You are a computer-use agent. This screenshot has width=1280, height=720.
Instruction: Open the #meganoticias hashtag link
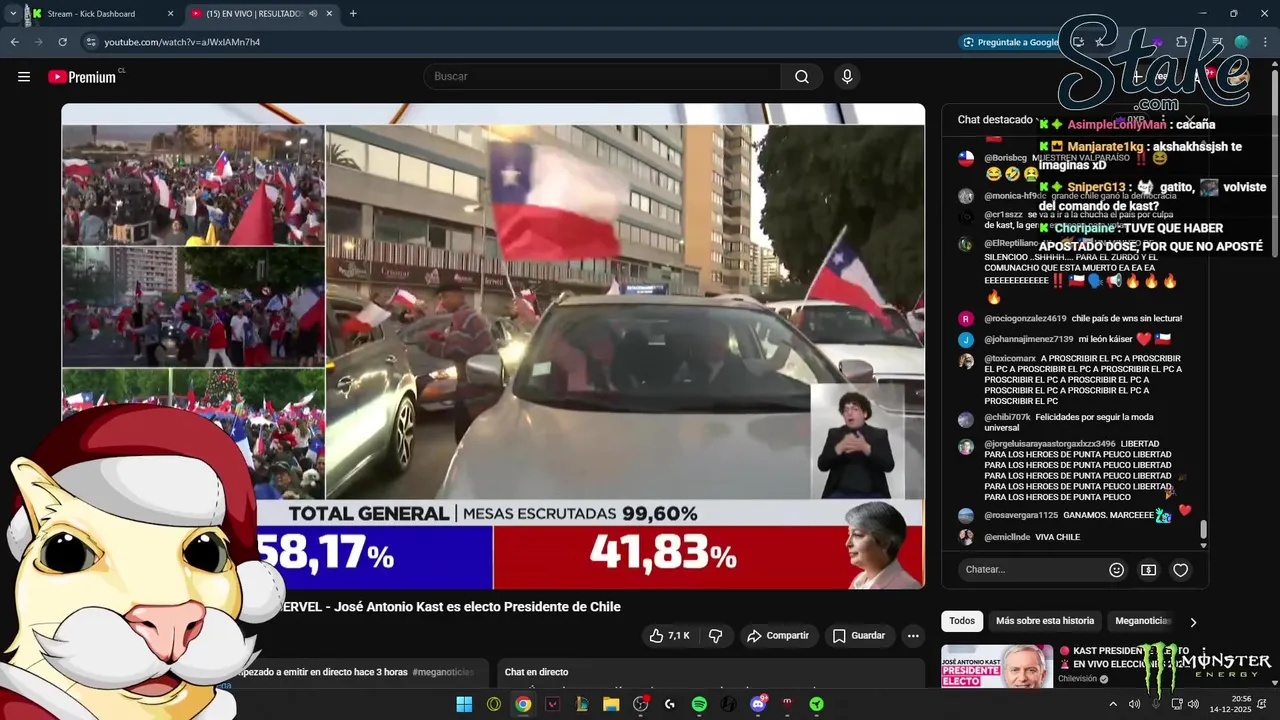443,672
